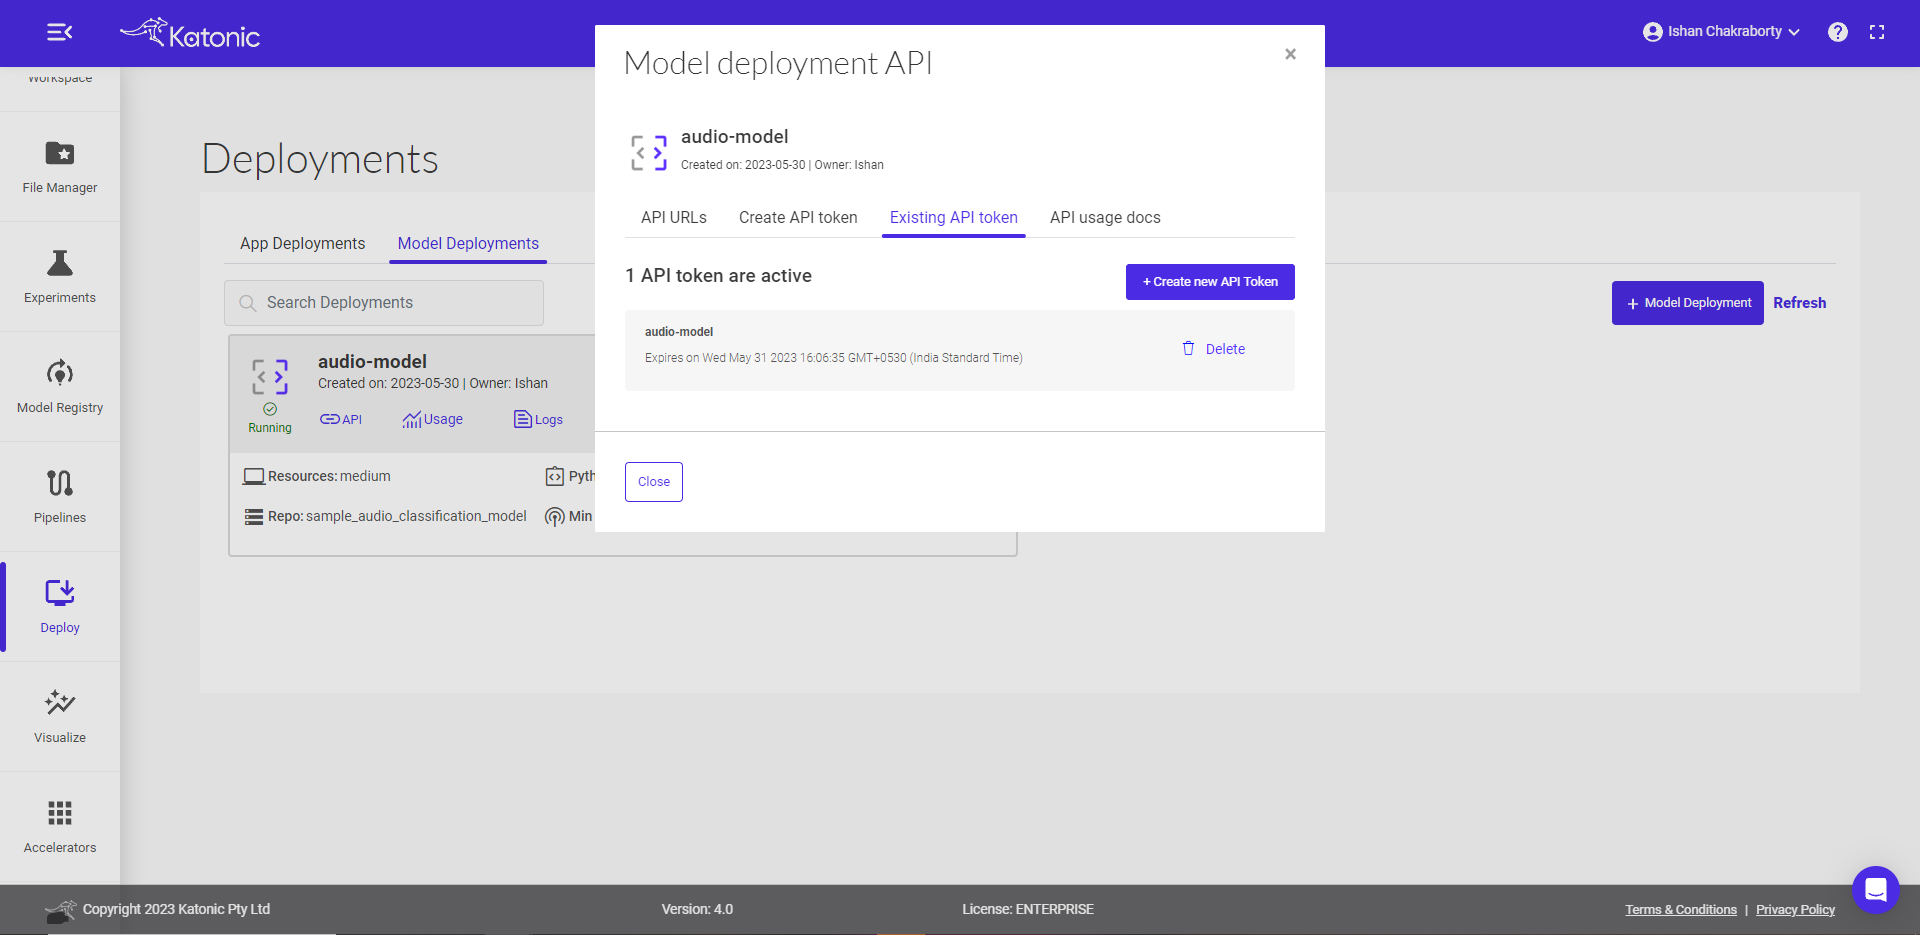Click the Min pods broadcast icon
This screenshot has height=935, width=1920.
pos(555,517)
